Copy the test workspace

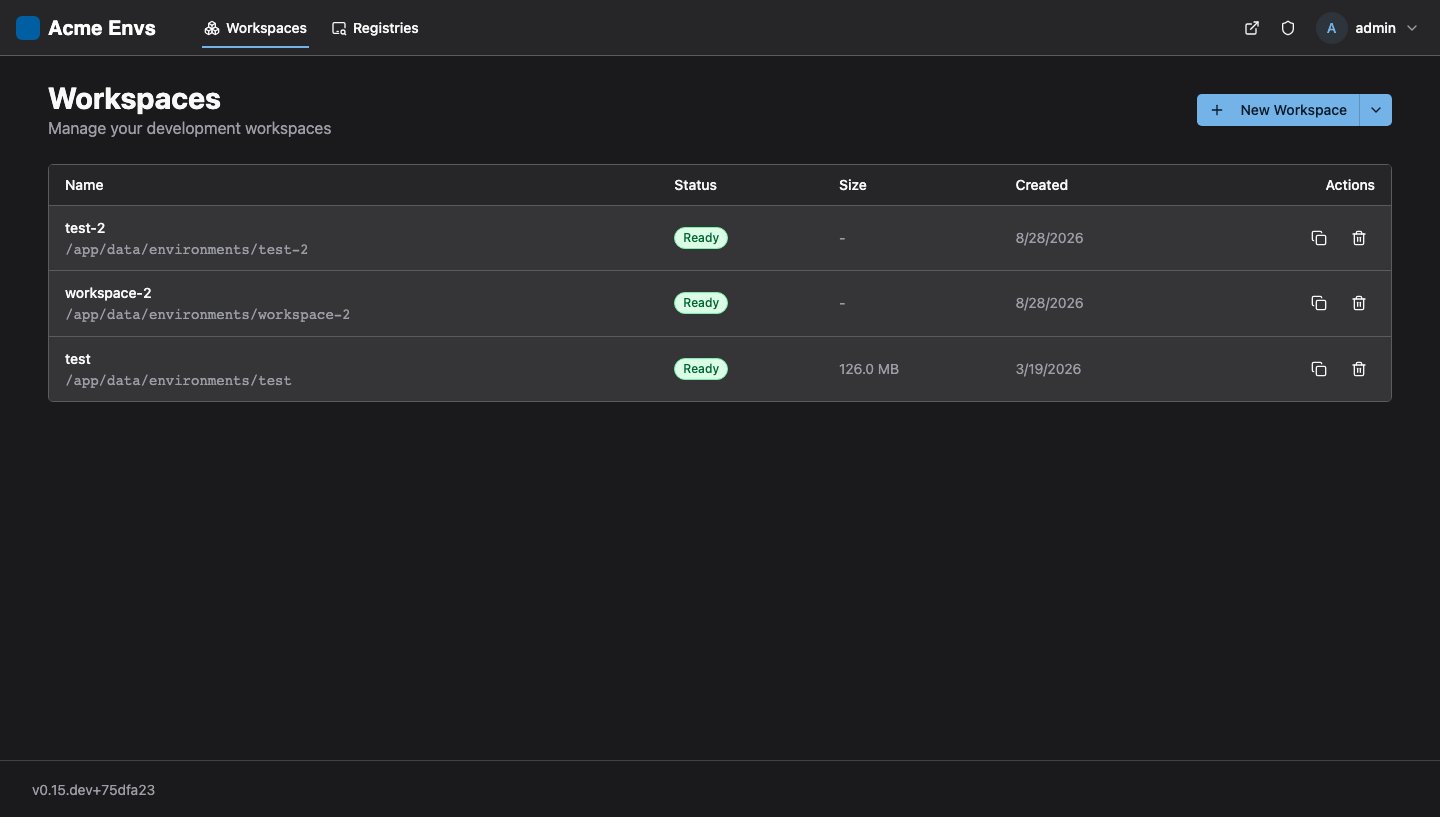tap(1319, 369)
